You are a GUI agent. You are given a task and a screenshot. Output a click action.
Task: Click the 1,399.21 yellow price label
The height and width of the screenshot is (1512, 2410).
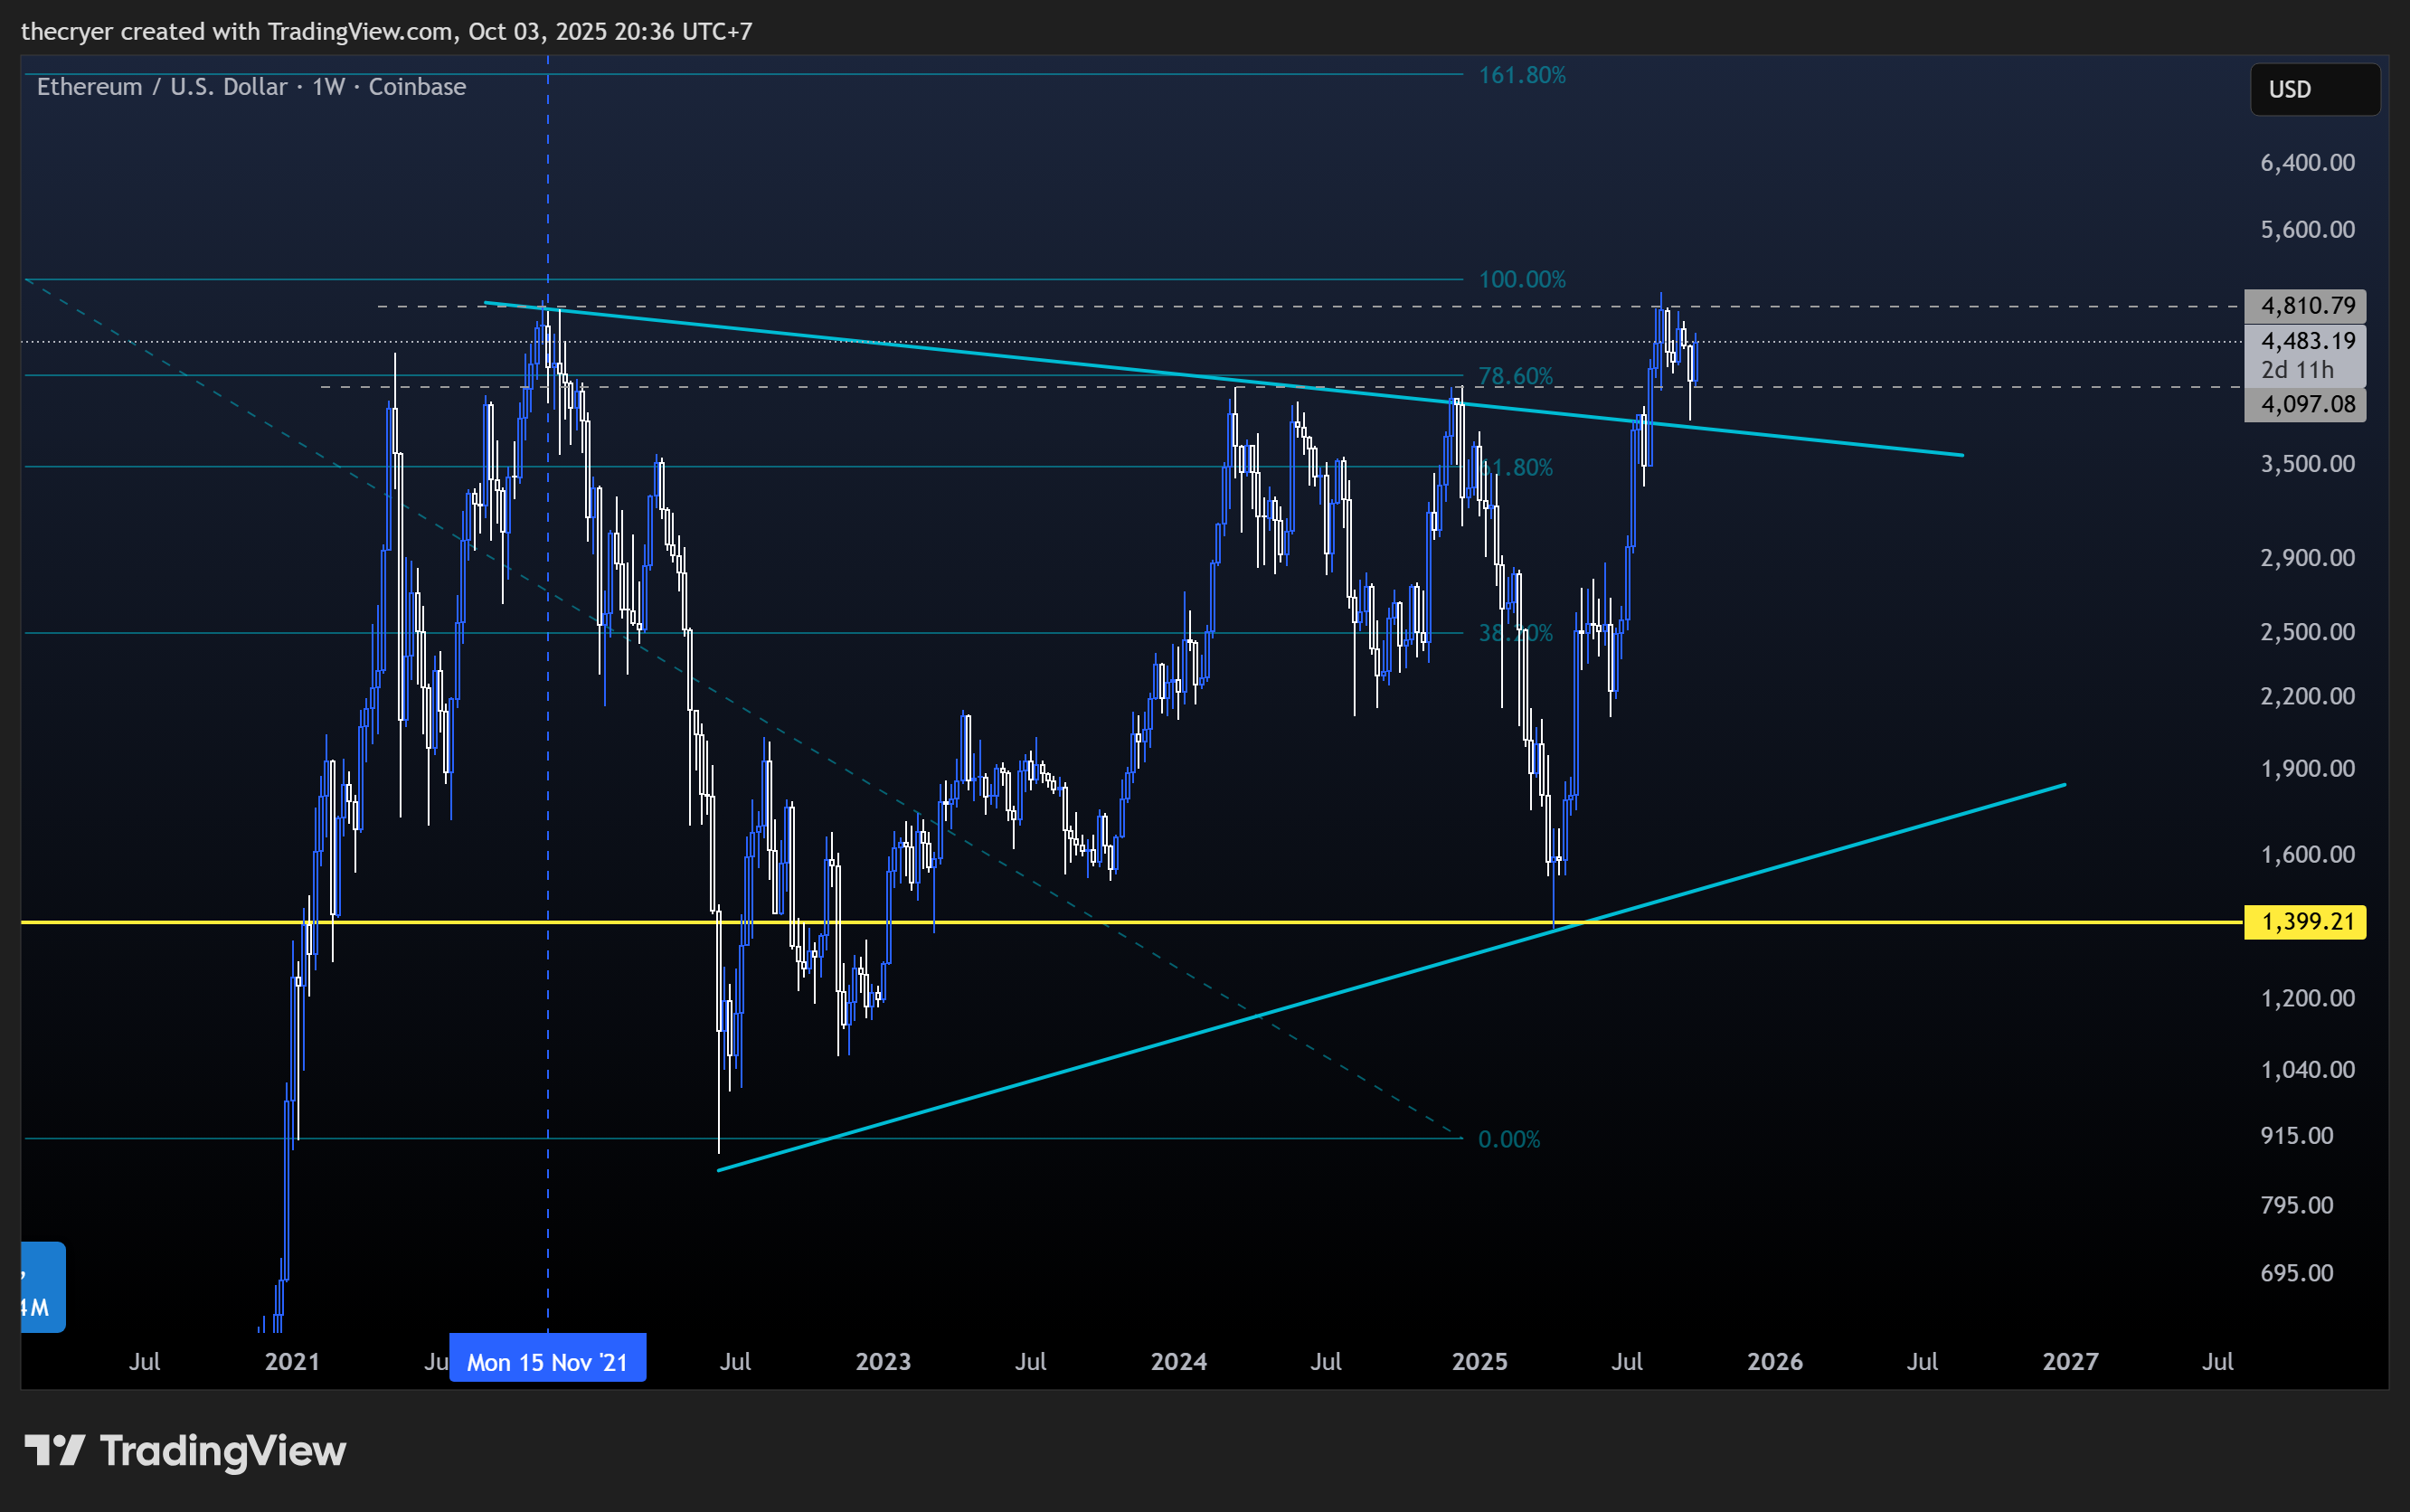(2305, 921)
